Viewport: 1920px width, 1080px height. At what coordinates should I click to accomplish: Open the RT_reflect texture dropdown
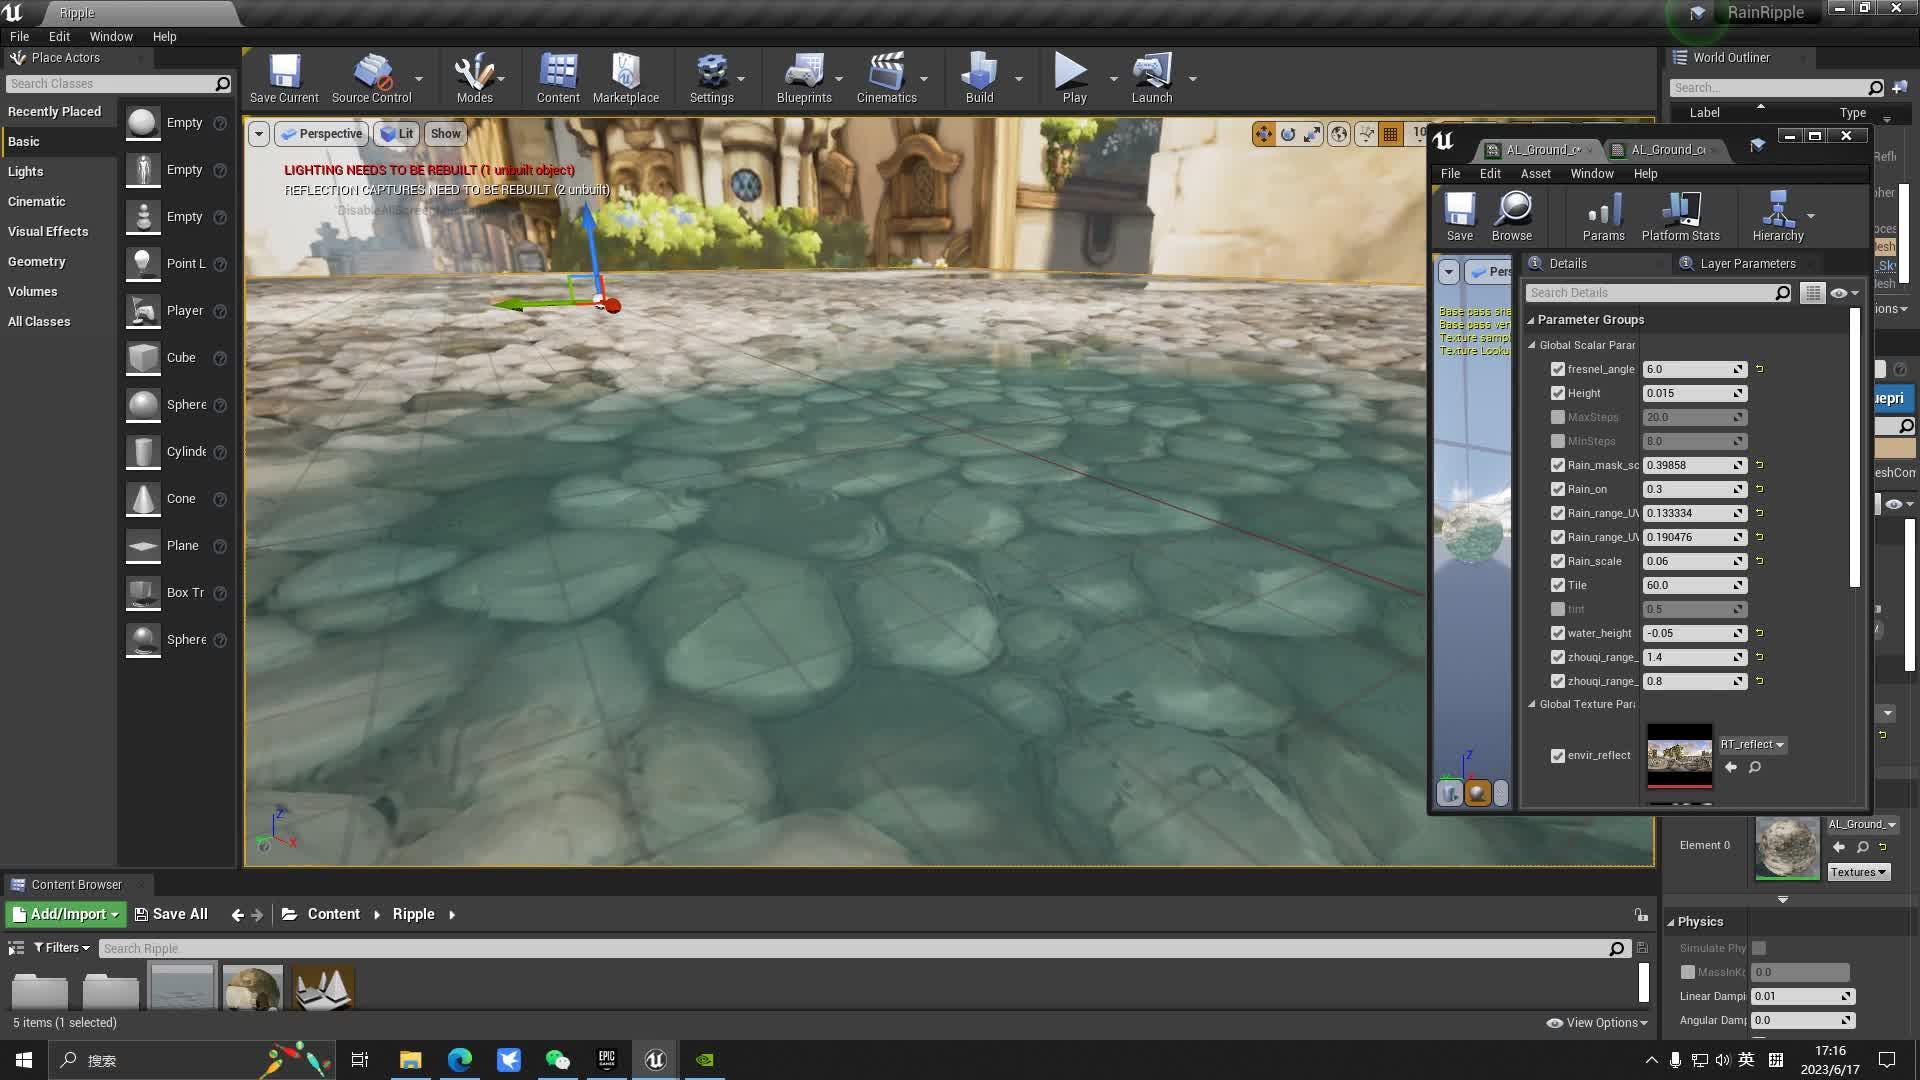coord(1752,744)
